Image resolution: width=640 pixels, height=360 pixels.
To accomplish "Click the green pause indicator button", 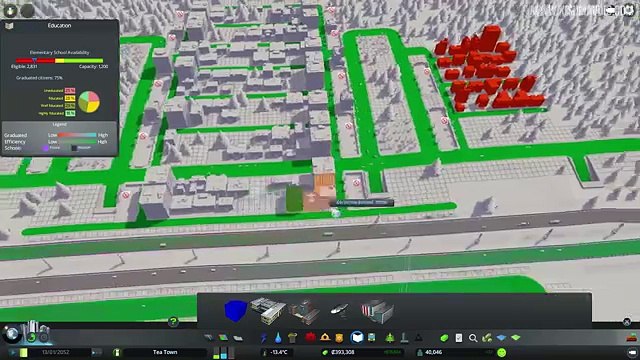I will 24,352.
